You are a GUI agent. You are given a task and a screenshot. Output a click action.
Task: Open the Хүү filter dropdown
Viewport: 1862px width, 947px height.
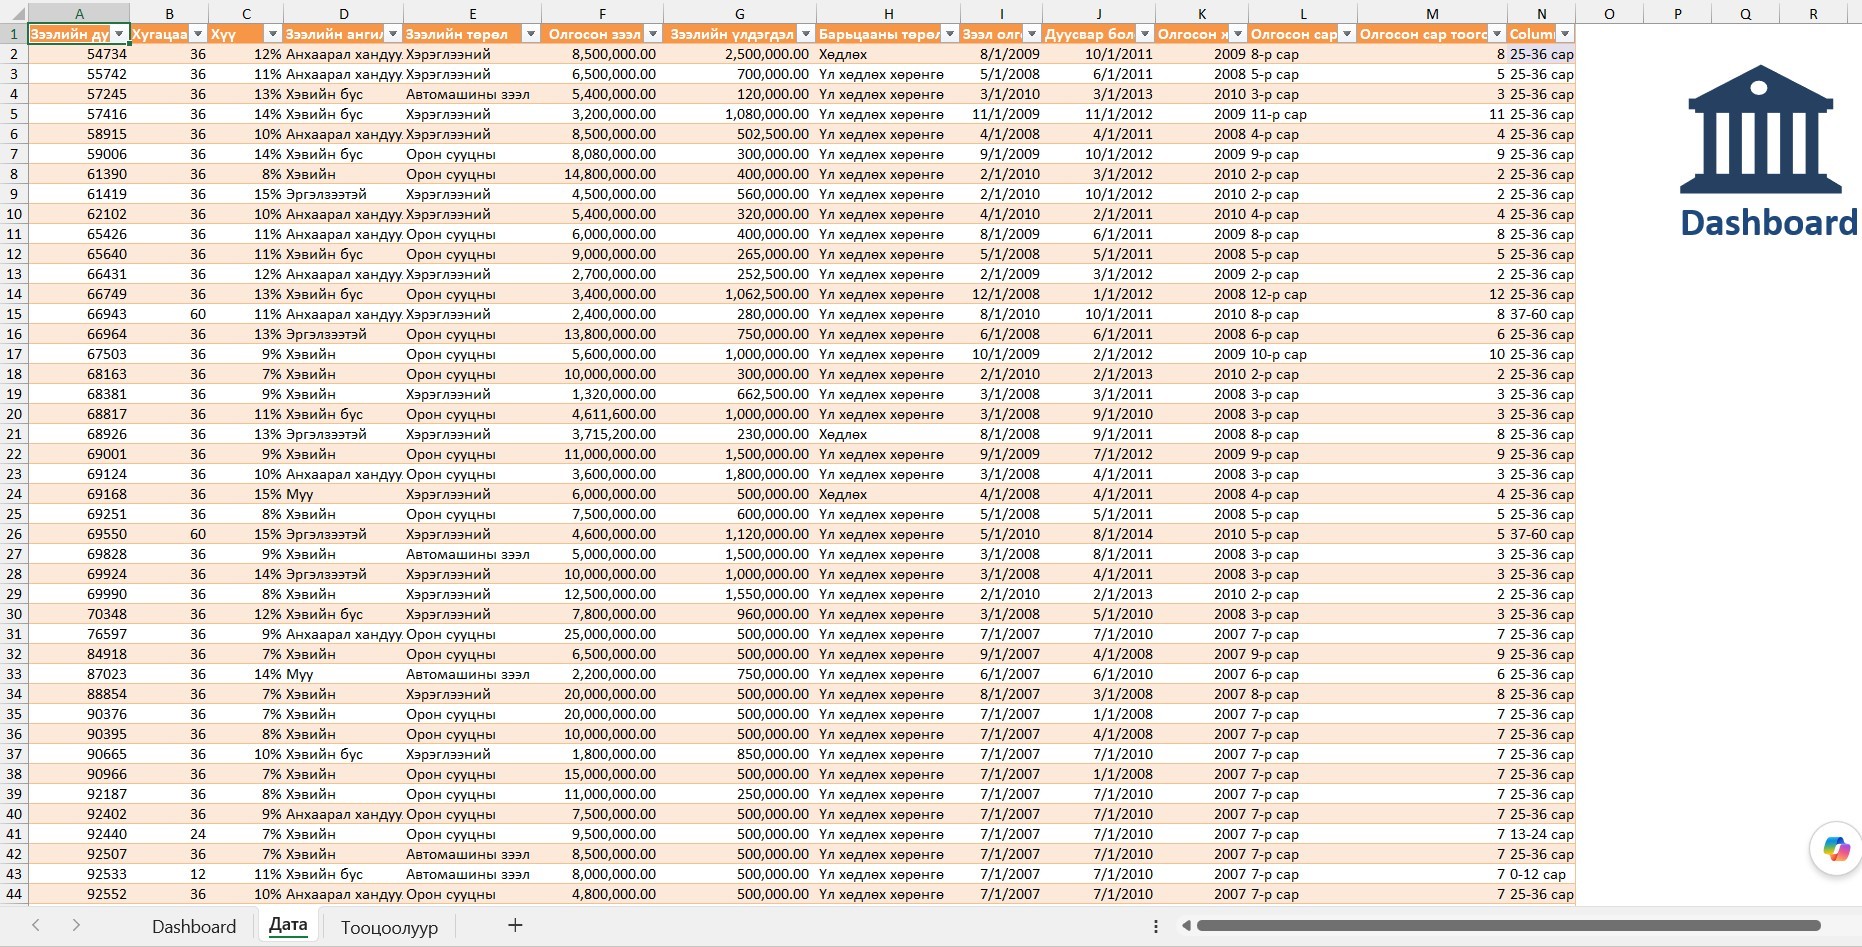coord(272,34)
